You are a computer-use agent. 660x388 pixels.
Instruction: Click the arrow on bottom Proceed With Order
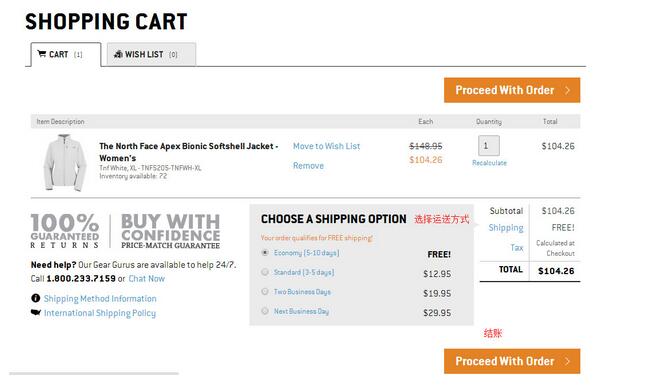click(x=567, y=361)
